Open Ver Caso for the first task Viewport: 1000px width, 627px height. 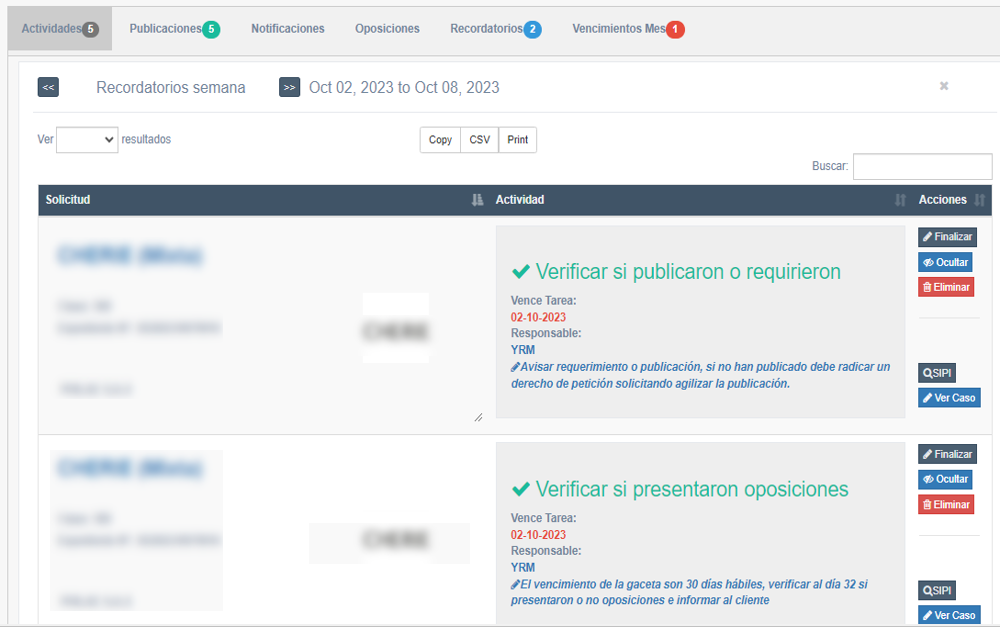948,397
